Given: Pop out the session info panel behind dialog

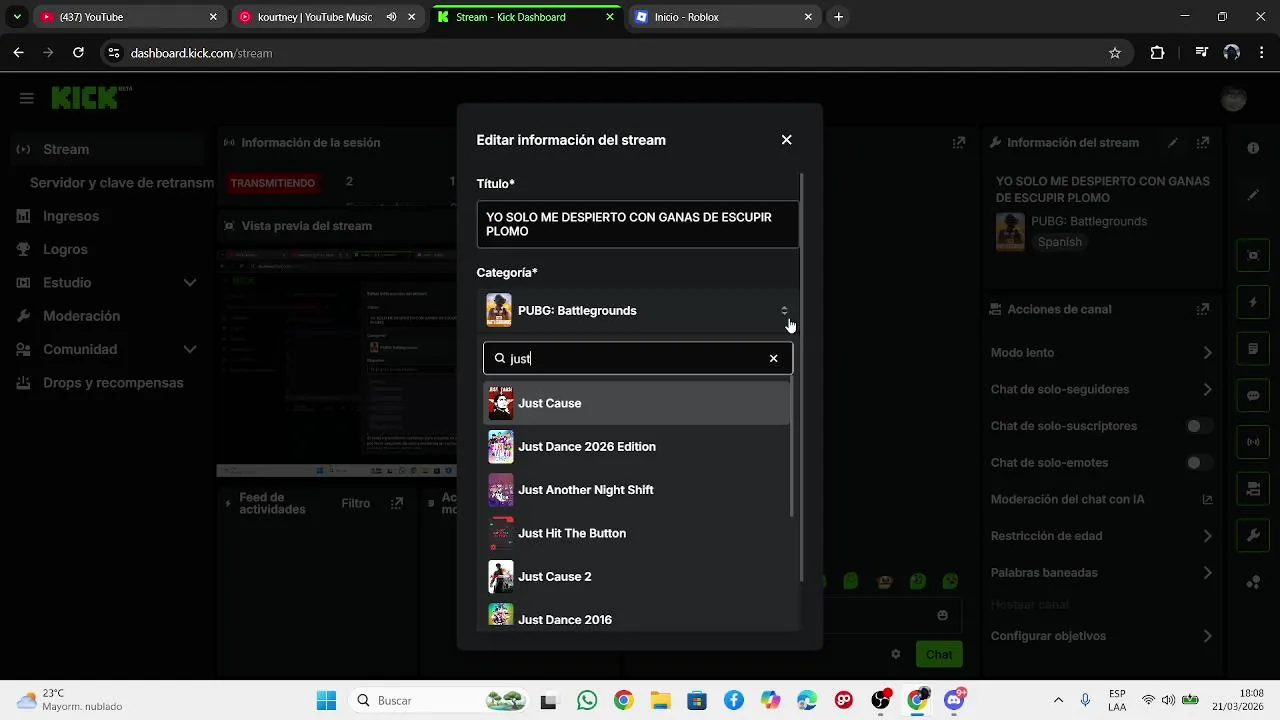Looking at the screenshot, I should click(959, 143).
